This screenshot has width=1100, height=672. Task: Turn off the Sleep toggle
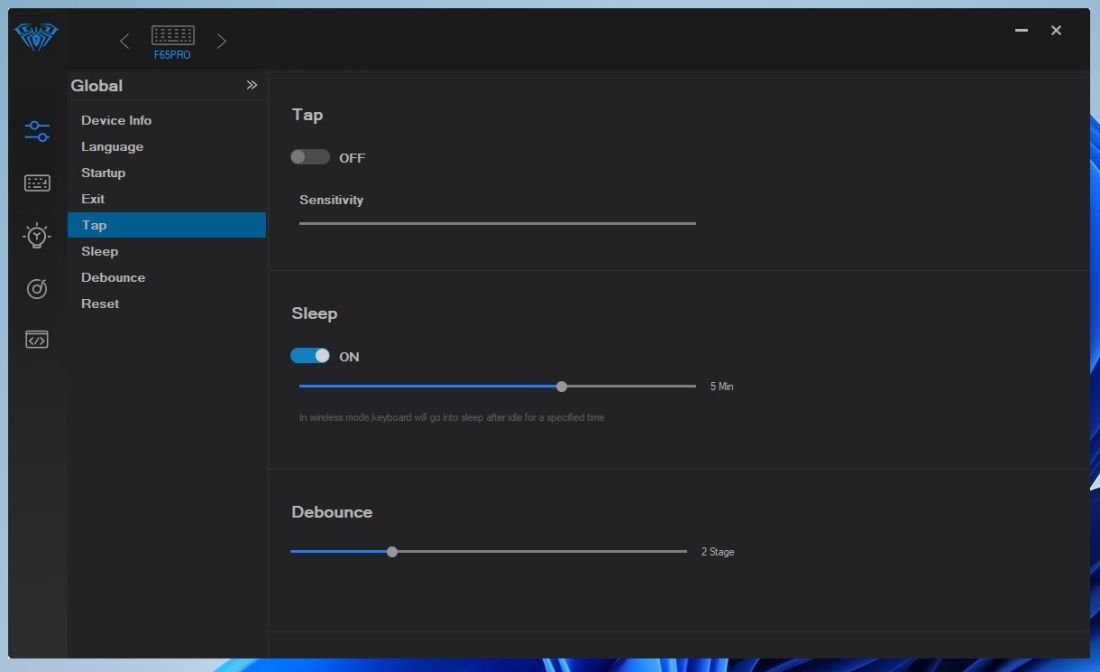310,356
